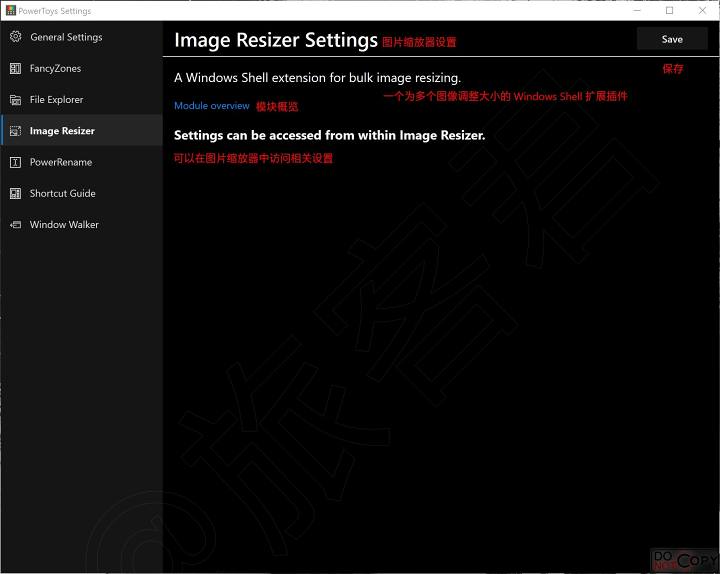
Task: Click the Shortcut Guide sidebar icon
Action: pyautogui.click(x=15, y=193)
